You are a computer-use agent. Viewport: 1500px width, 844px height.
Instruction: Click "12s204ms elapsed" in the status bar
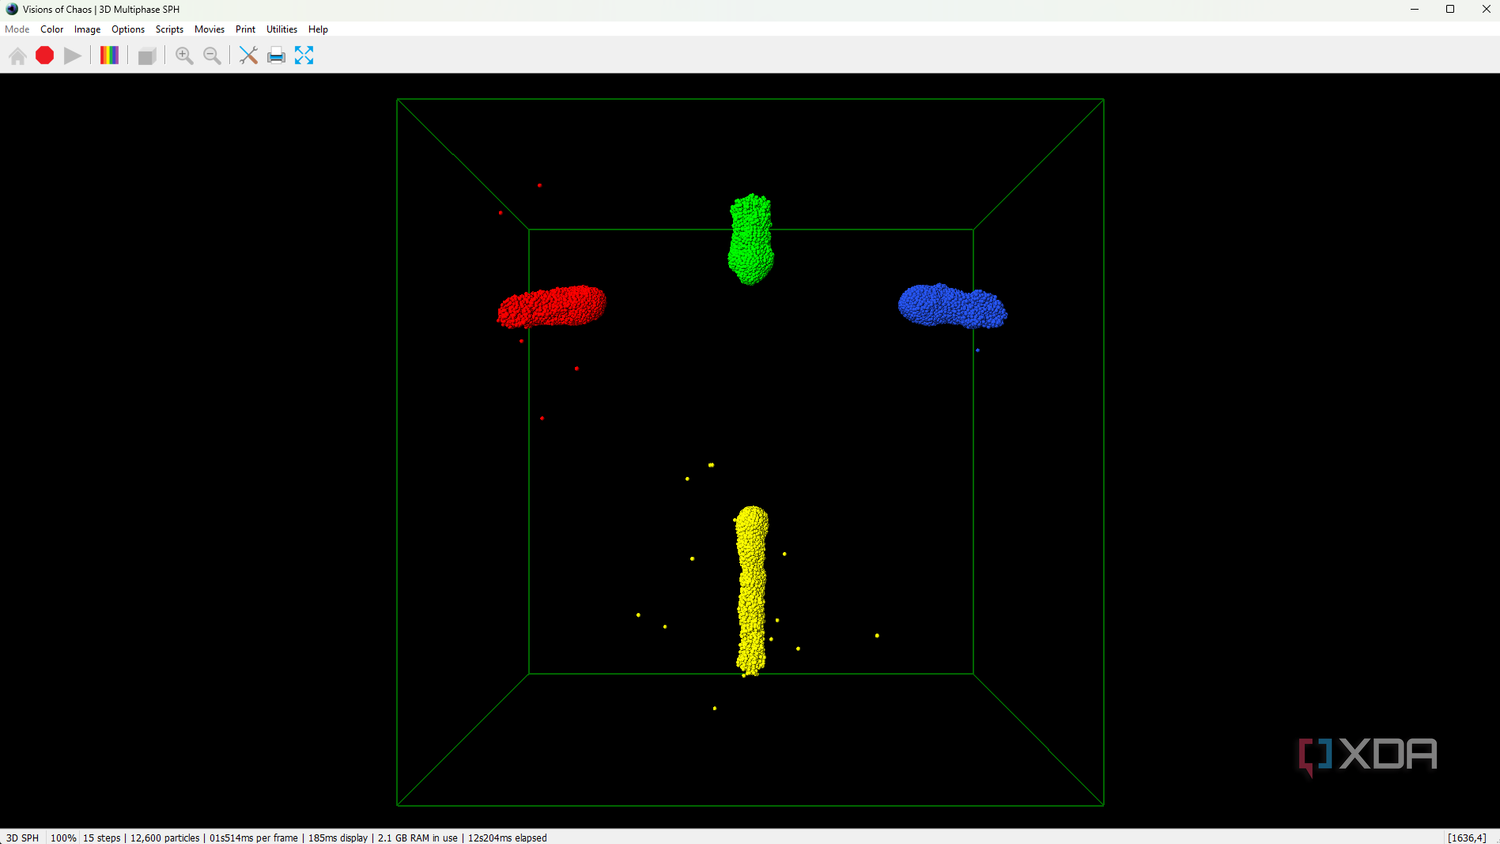click(507, 838)
